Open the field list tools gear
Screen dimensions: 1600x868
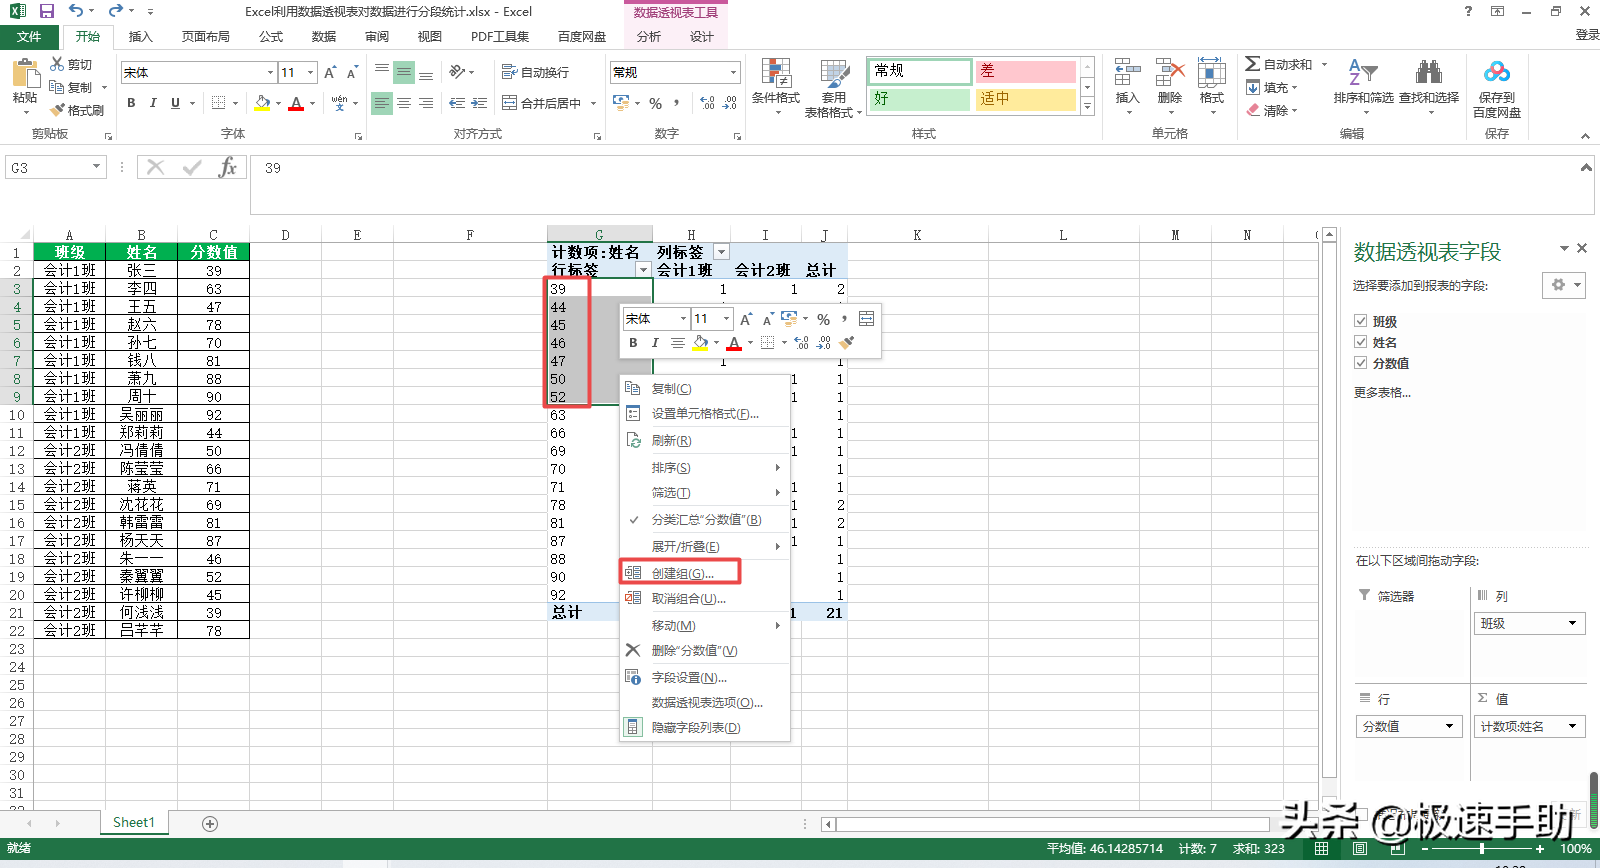[1564, 285]
